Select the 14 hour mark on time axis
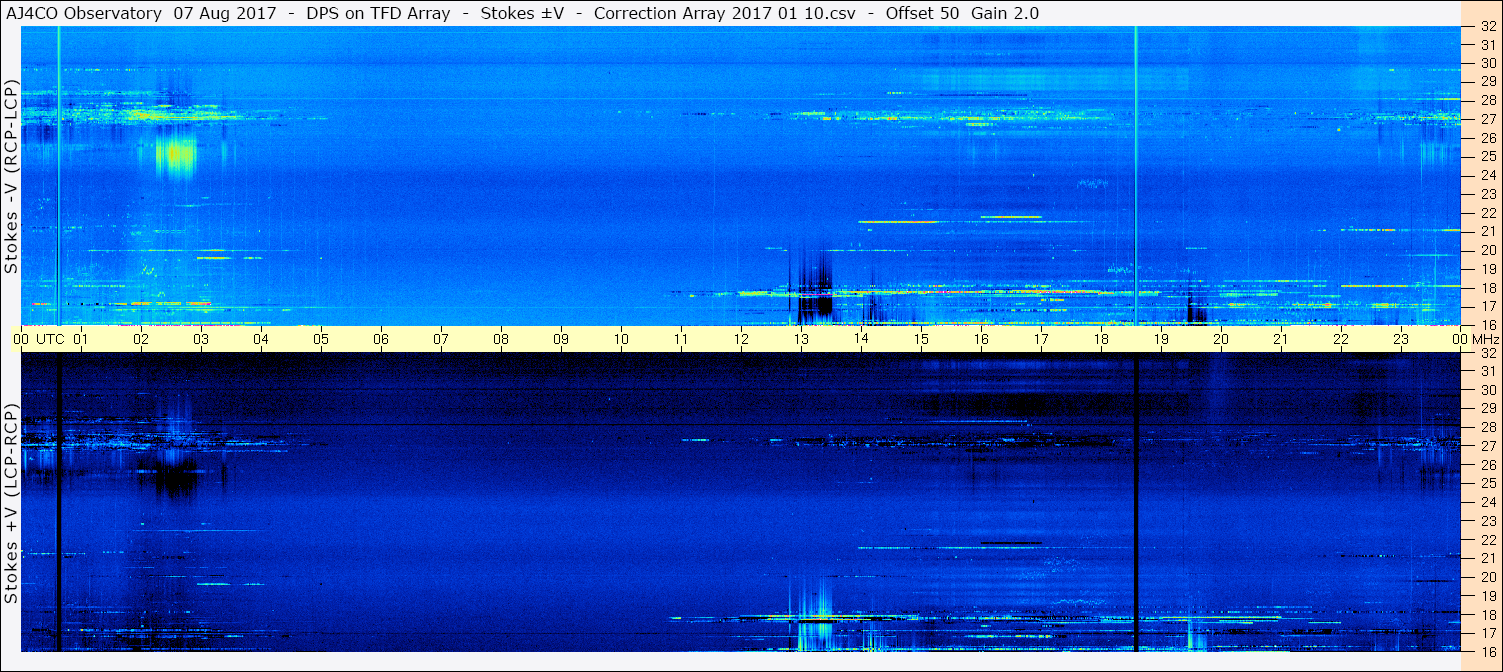Image resolution: width=1503 pixels, height=672 pixels. [x=861, y=339]
